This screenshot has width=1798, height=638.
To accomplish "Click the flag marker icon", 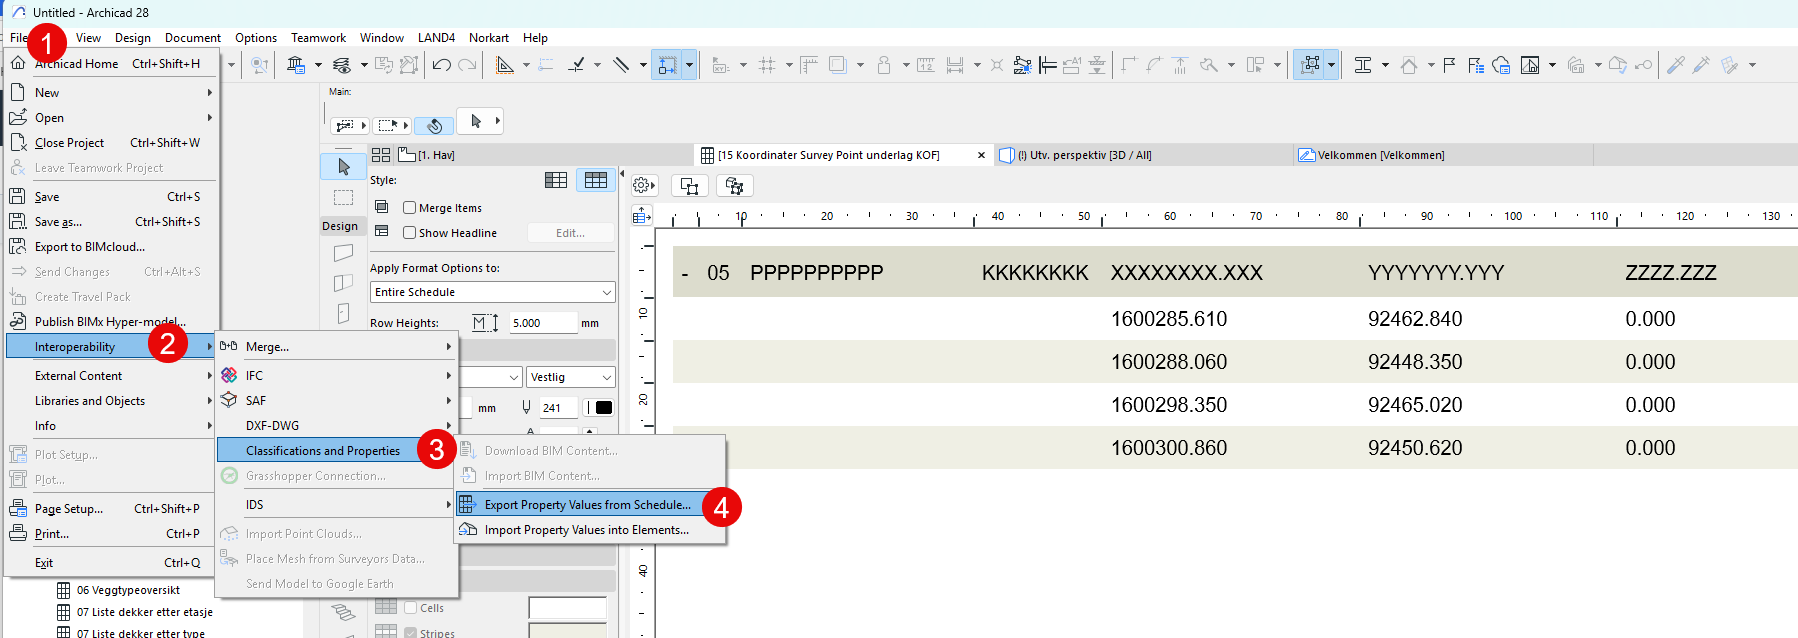I will 1449,65.
